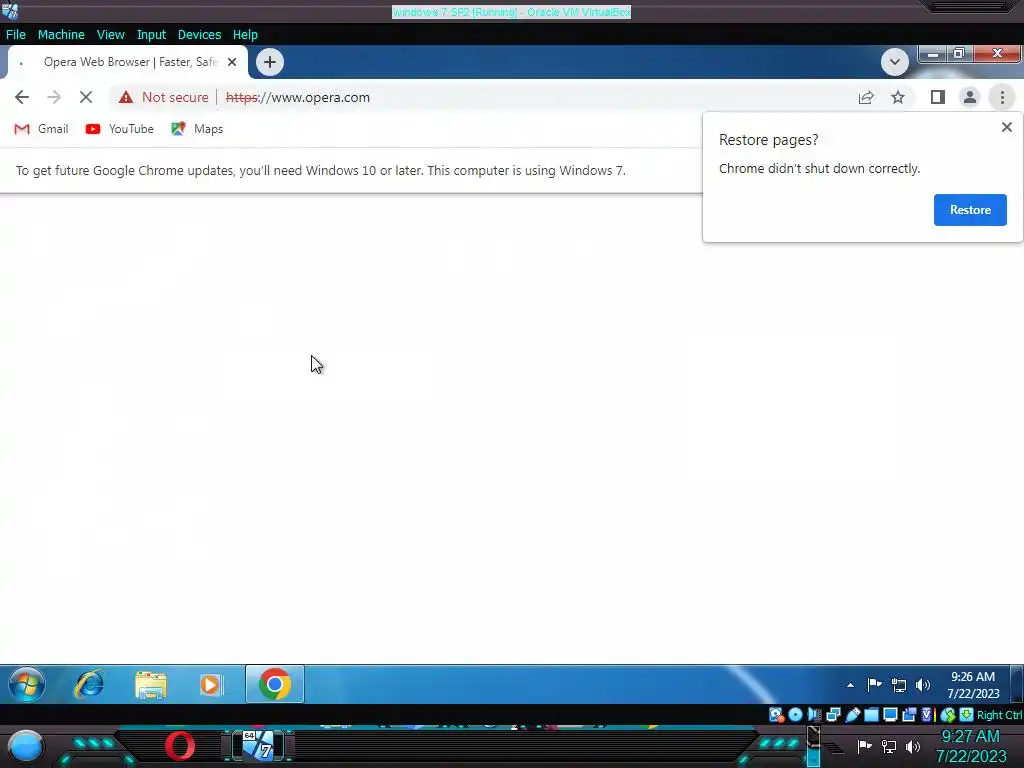The height and width of the screenshot is (768, 1024).
Task: Click the Restore button
Action: (x=970, y=210)
